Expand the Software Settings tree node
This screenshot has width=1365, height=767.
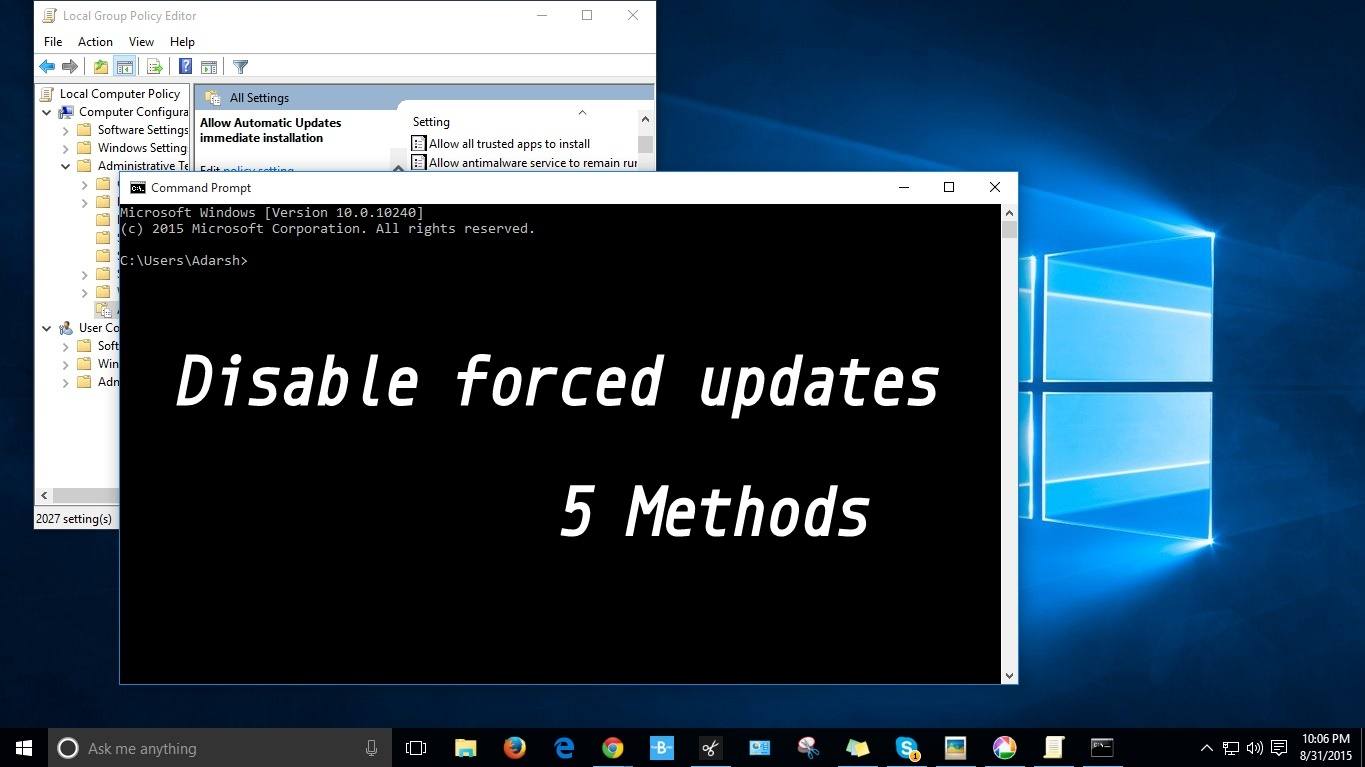pos(66,130)
